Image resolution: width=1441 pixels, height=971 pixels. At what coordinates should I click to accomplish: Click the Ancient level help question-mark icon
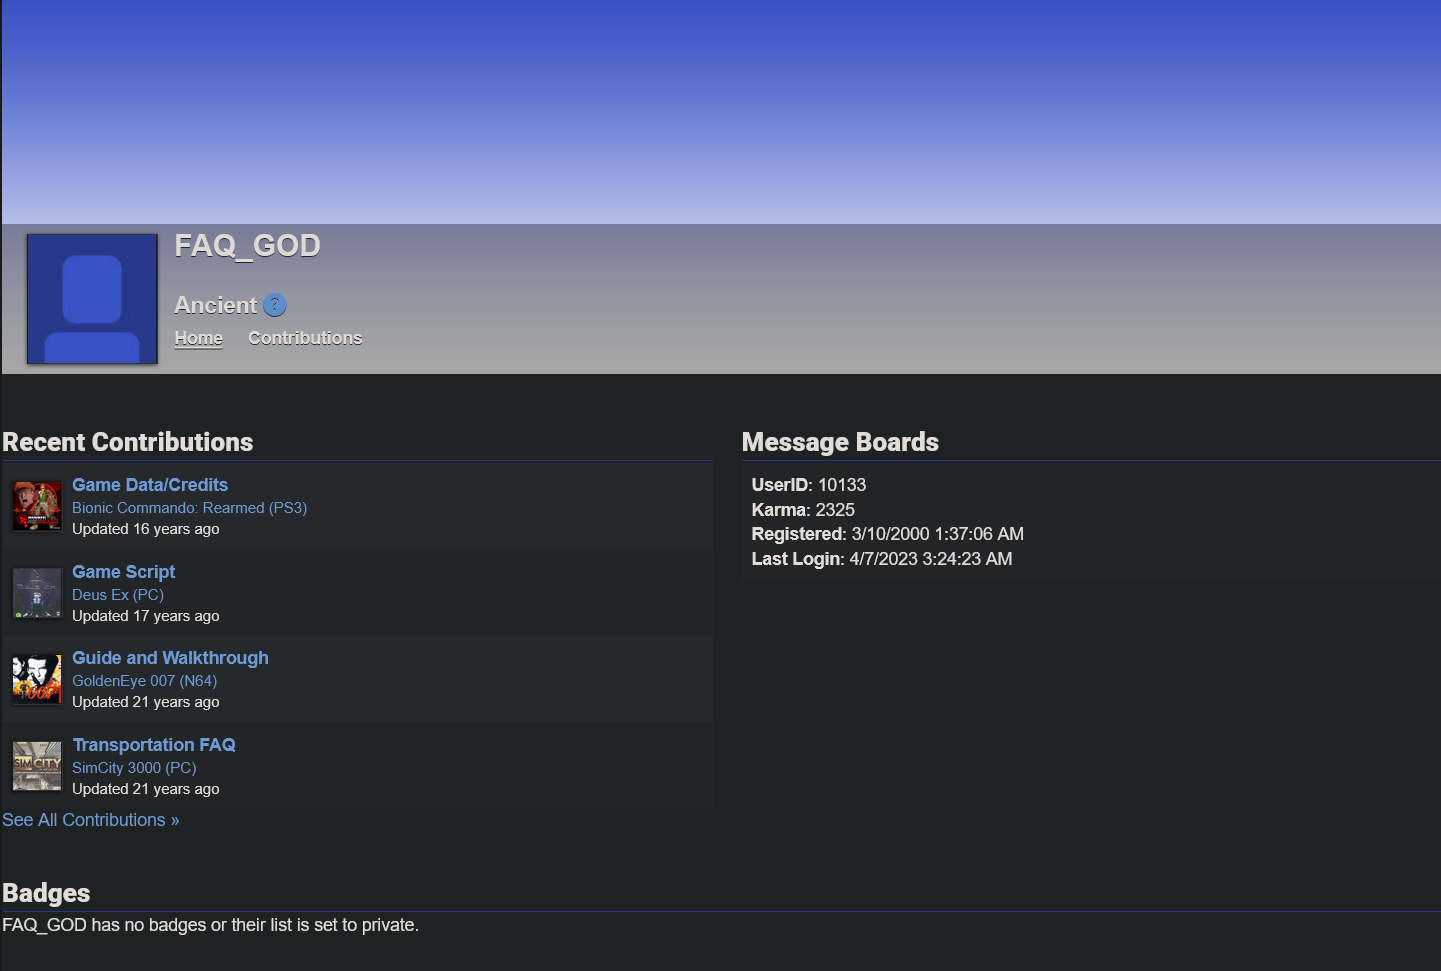pos(275,305)
